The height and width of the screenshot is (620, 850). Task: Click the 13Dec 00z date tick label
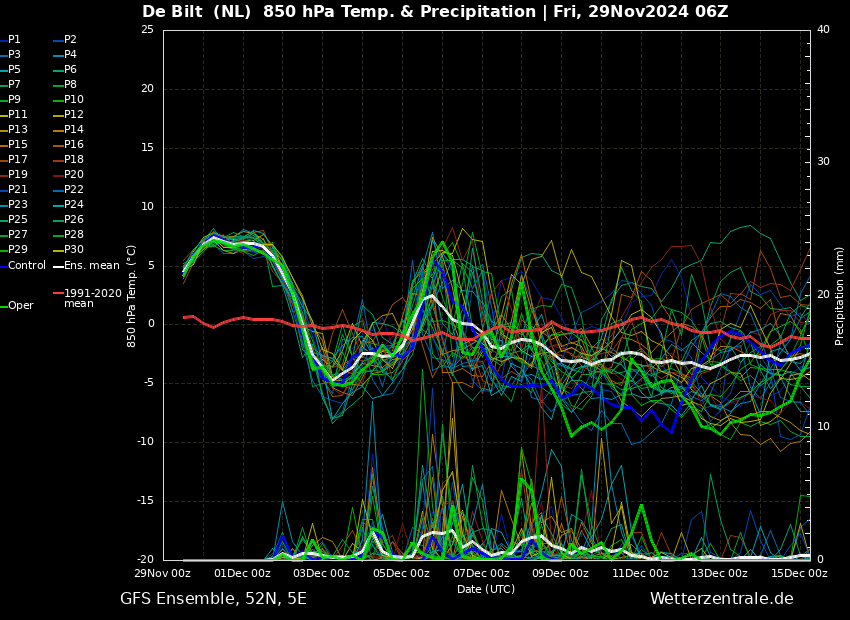[719, 573]
